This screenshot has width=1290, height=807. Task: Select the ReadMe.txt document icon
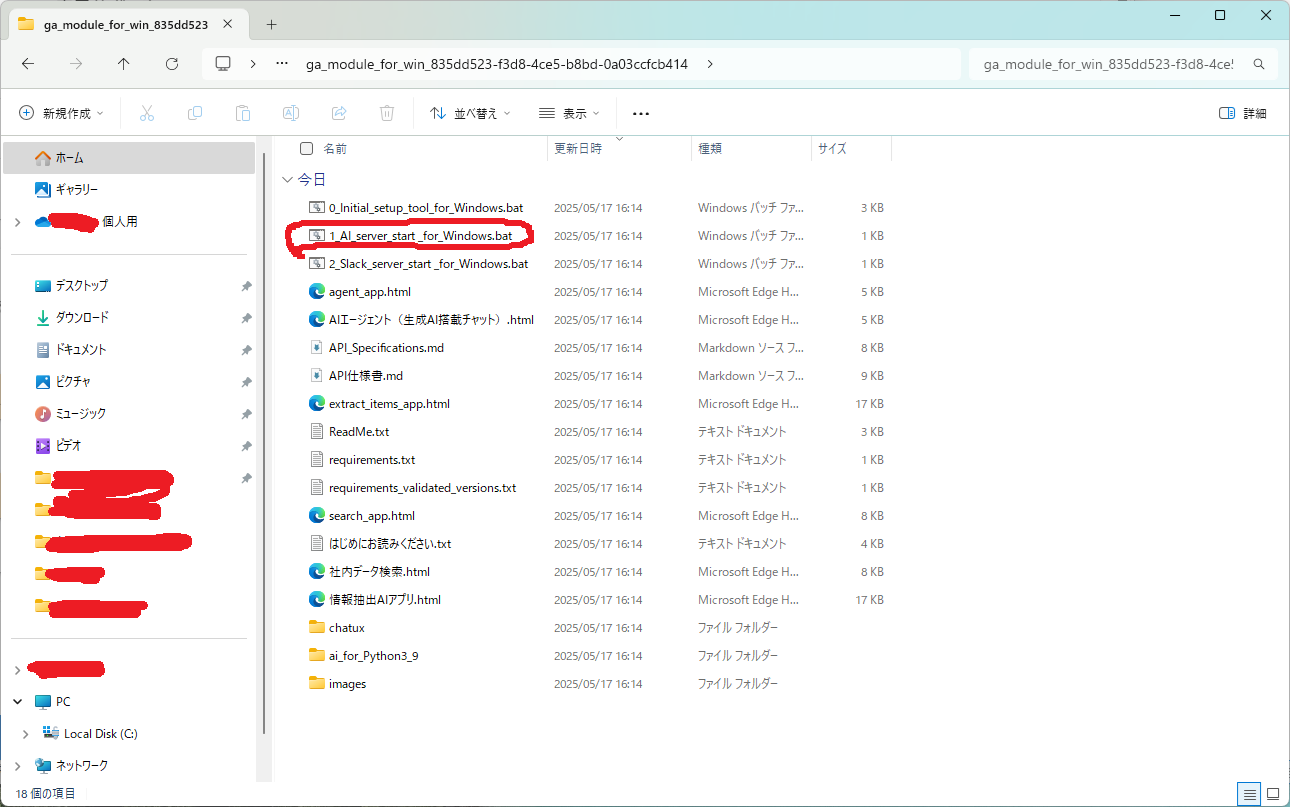click(x=317, y=432)
